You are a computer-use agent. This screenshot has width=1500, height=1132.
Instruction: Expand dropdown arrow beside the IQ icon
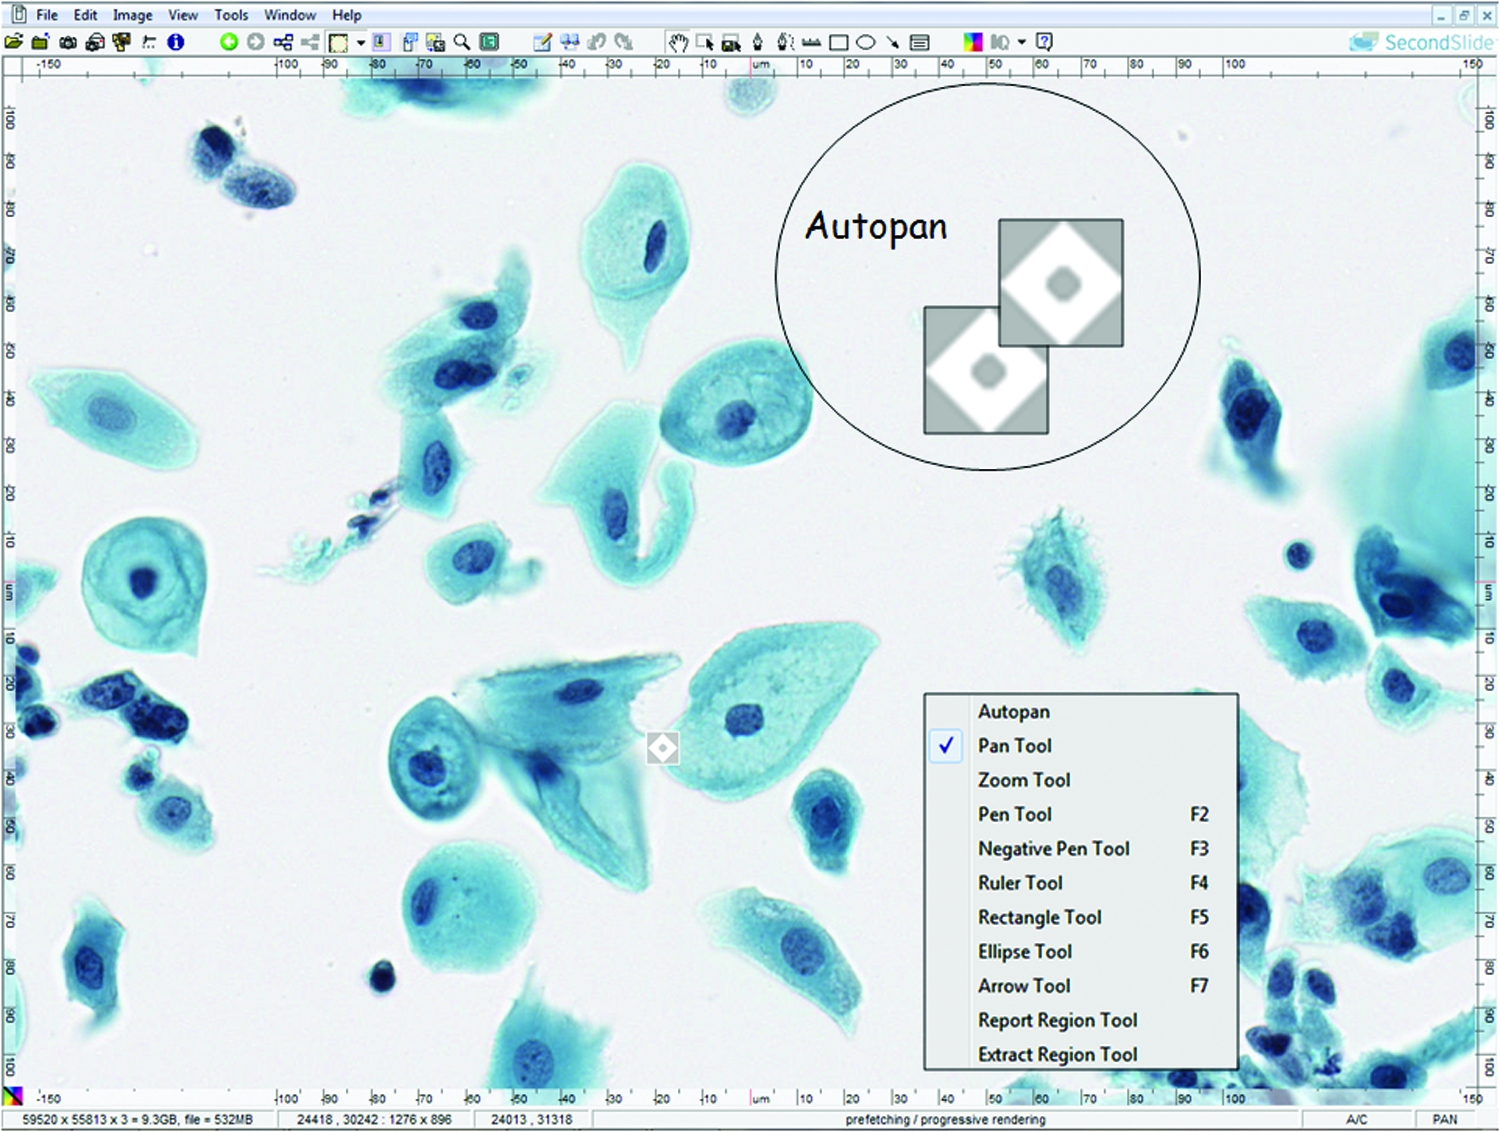click(x=1021, y=42)
